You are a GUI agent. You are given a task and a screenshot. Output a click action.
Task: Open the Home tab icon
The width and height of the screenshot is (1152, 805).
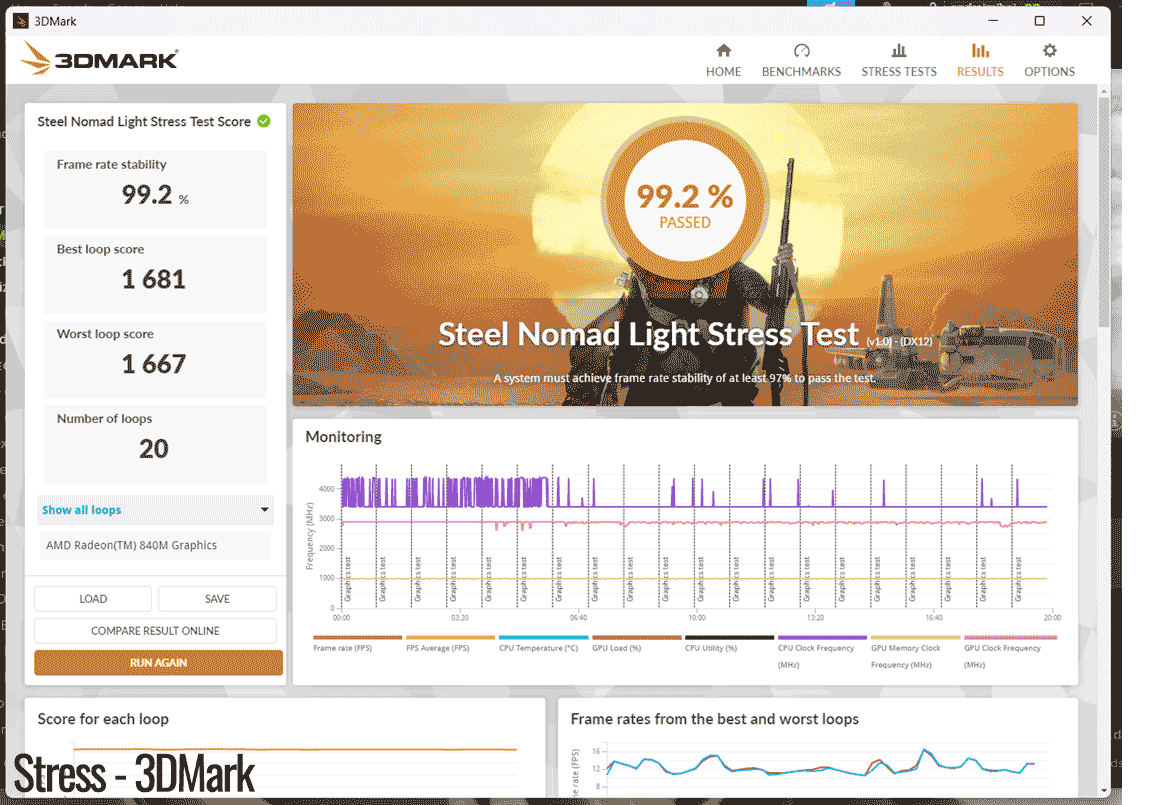[x=724, y=51]
